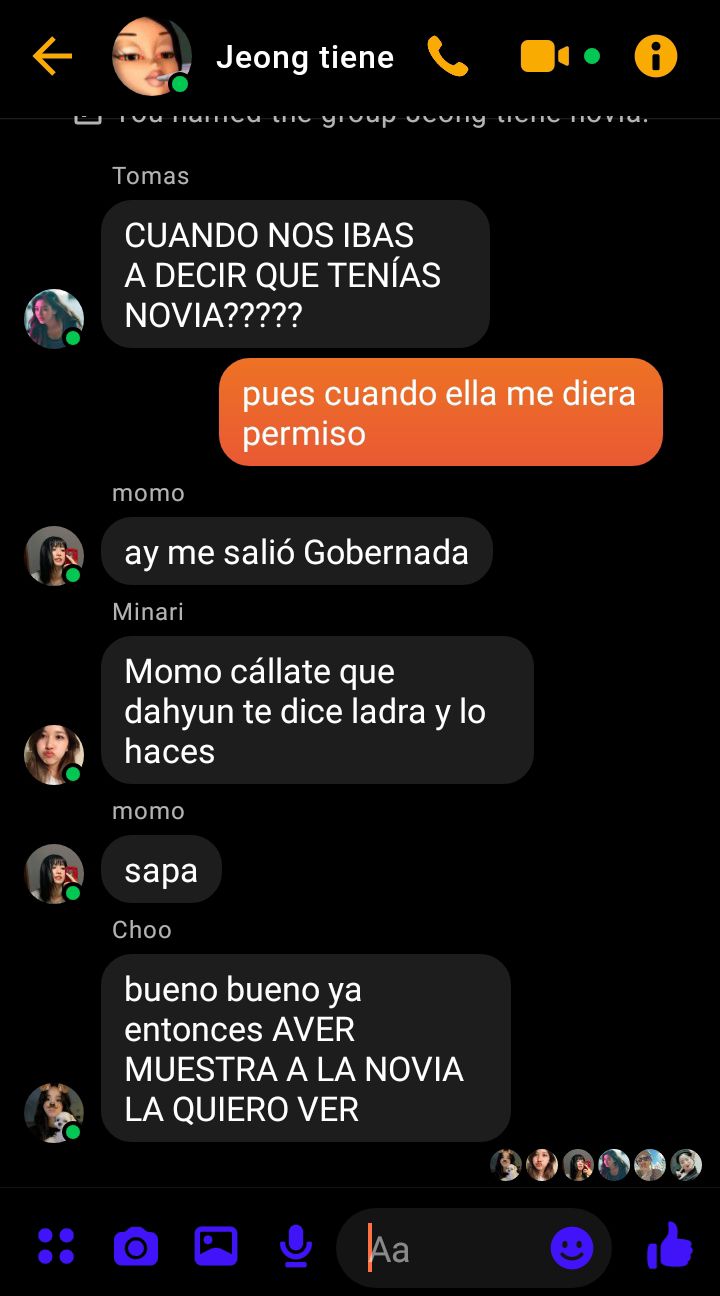720x1296 pixels.
Task: Open the conversation info icon
Action: (656, 56)
